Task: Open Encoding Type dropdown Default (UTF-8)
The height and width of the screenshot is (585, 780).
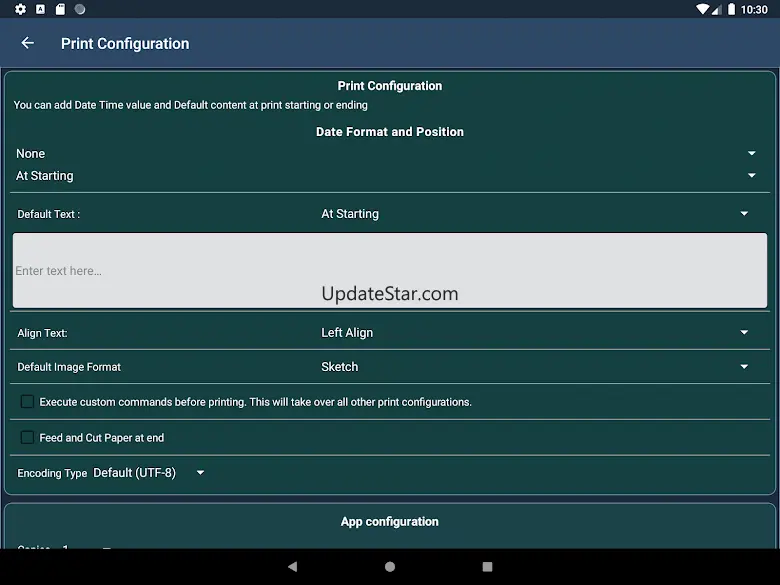Action: (149, 473)
